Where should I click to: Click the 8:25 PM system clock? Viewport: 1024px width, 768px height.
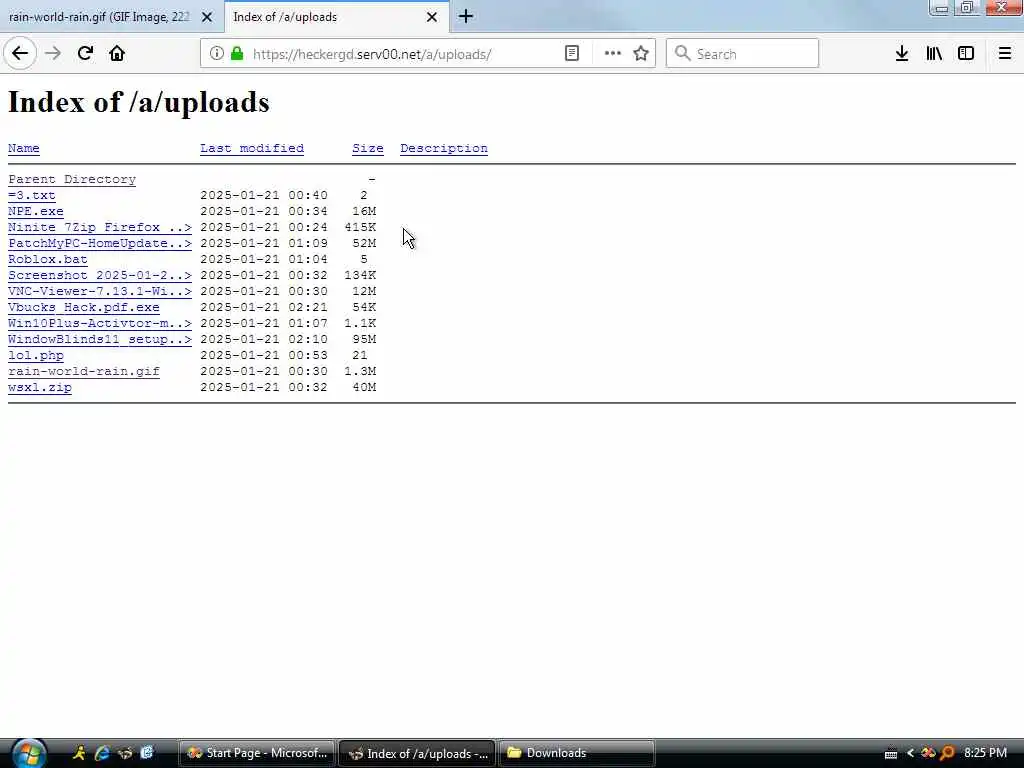pyautogui.click(x=985, y=753)
